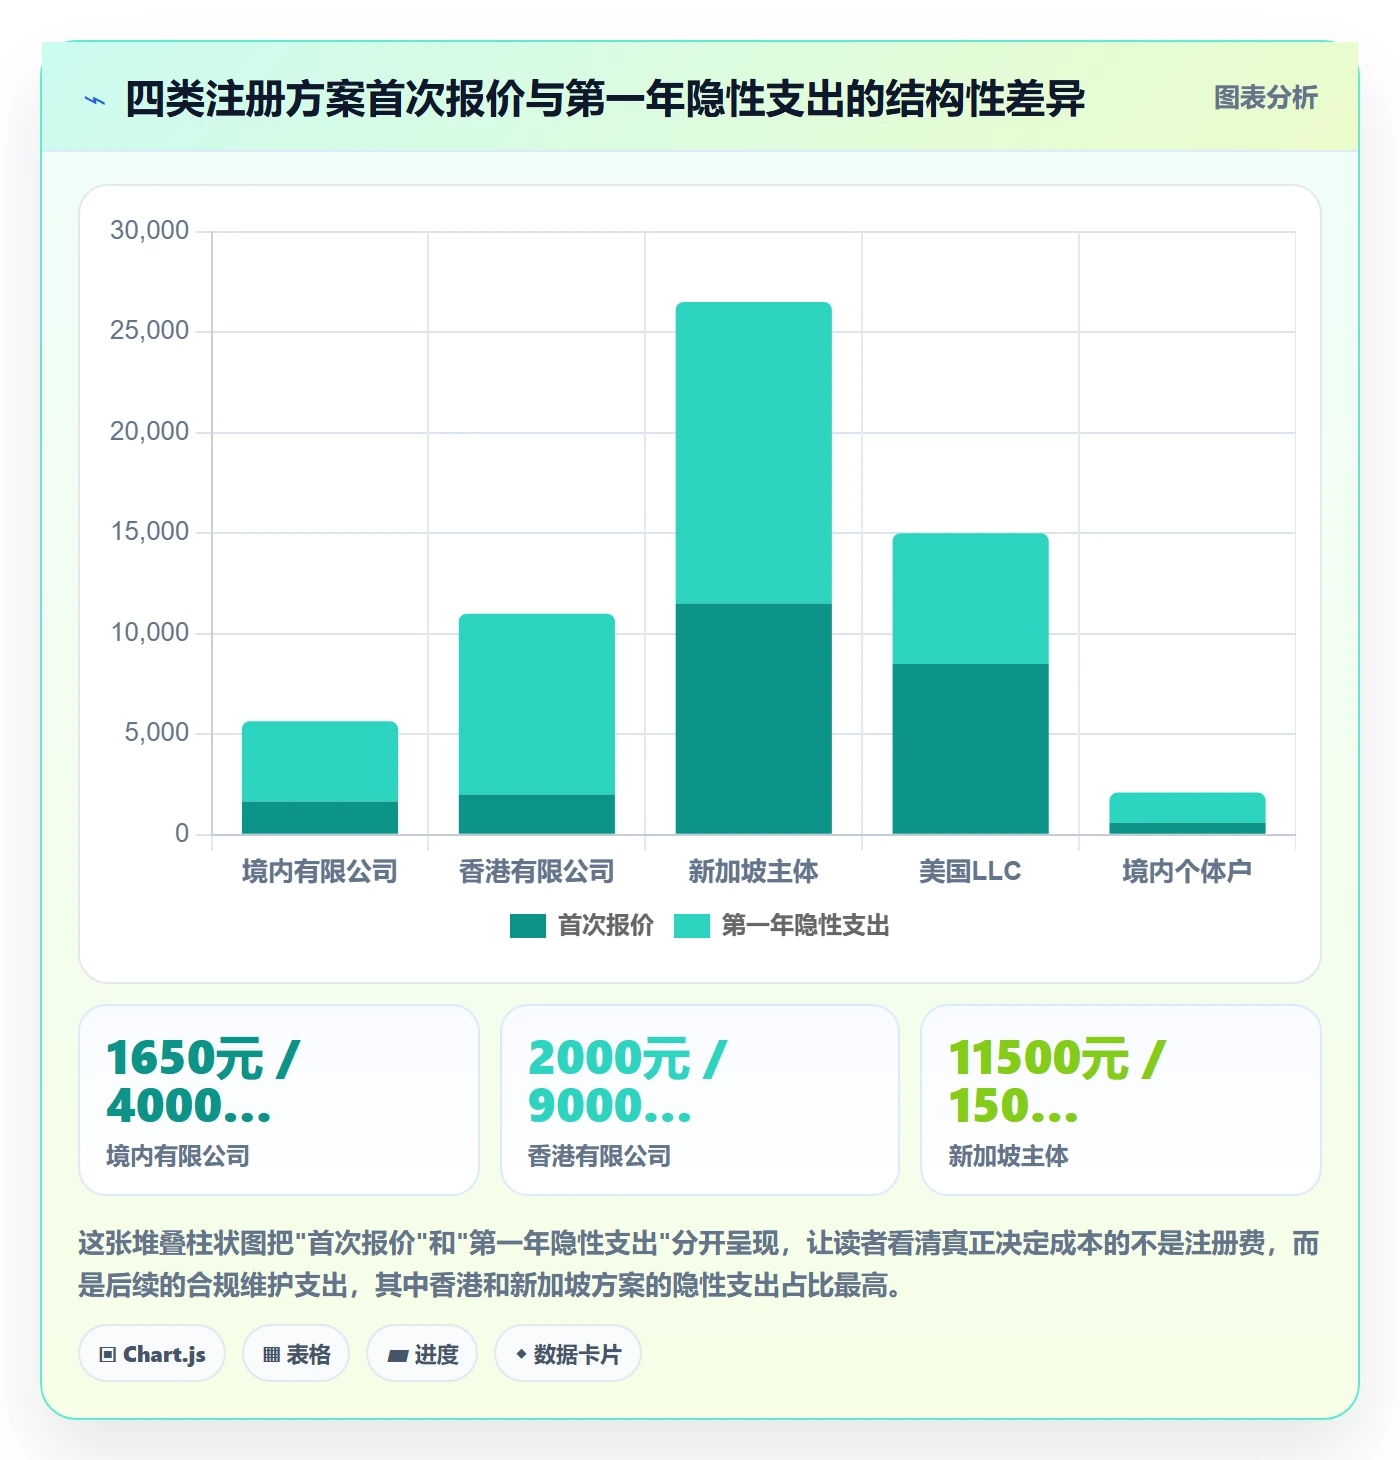The width and height of the screenshot is (1400, 1460).
Task: Click the 25,000 y-axis value
Action: pos(150,331)
